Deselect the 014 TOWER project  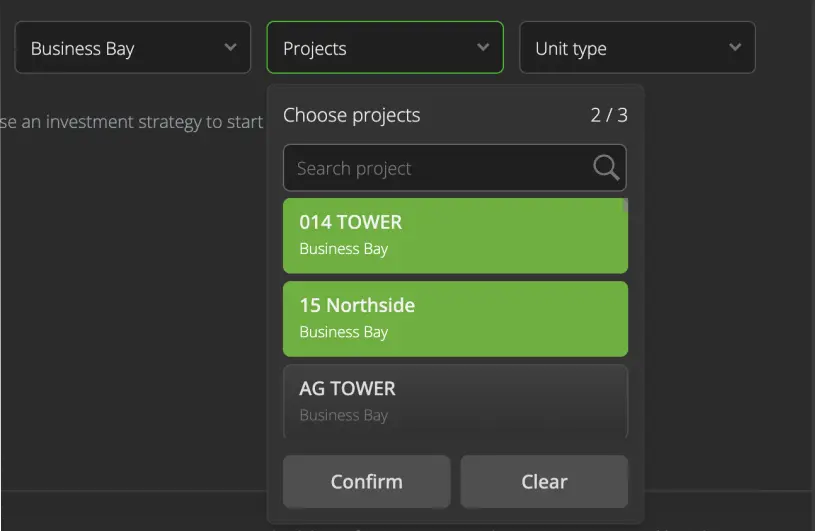point(455,235)
